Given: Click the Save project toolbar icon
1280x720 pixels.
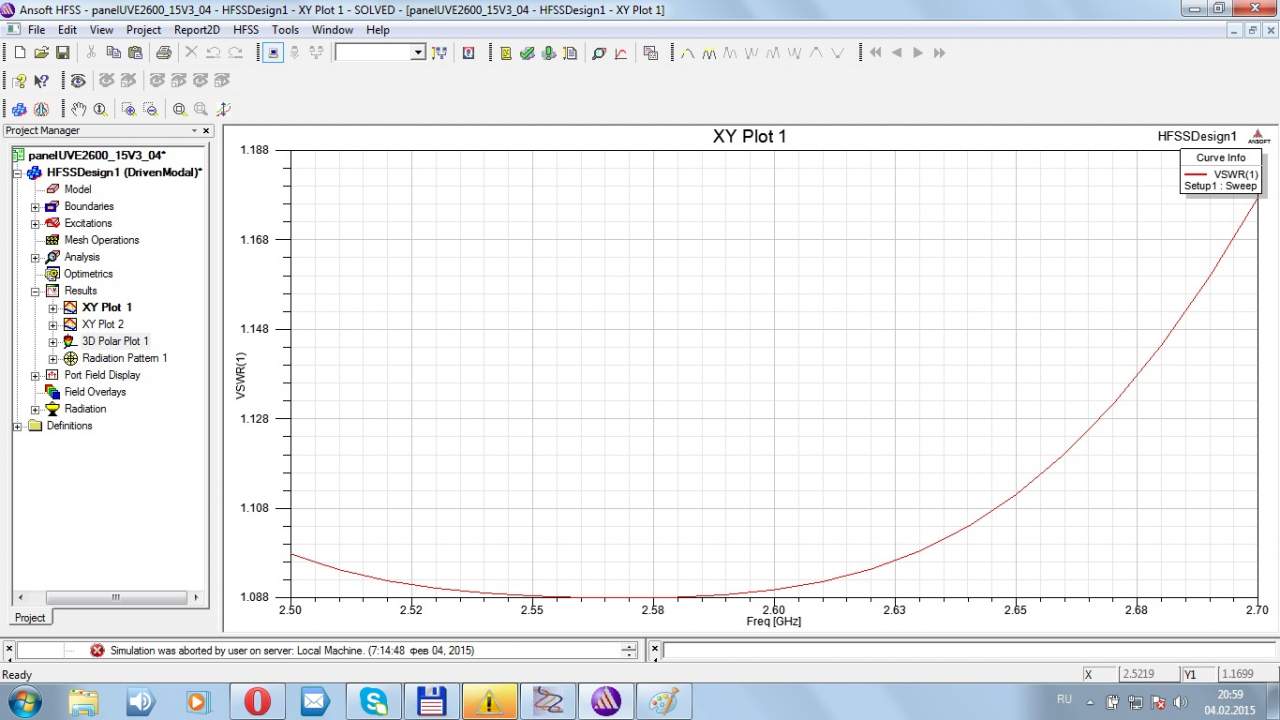Looking at the screenshot, I should [x=62, y=53].
